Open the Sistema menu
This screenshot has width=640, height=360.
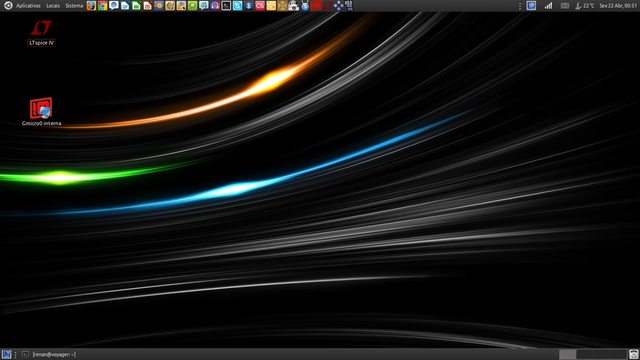pos(74,6)
